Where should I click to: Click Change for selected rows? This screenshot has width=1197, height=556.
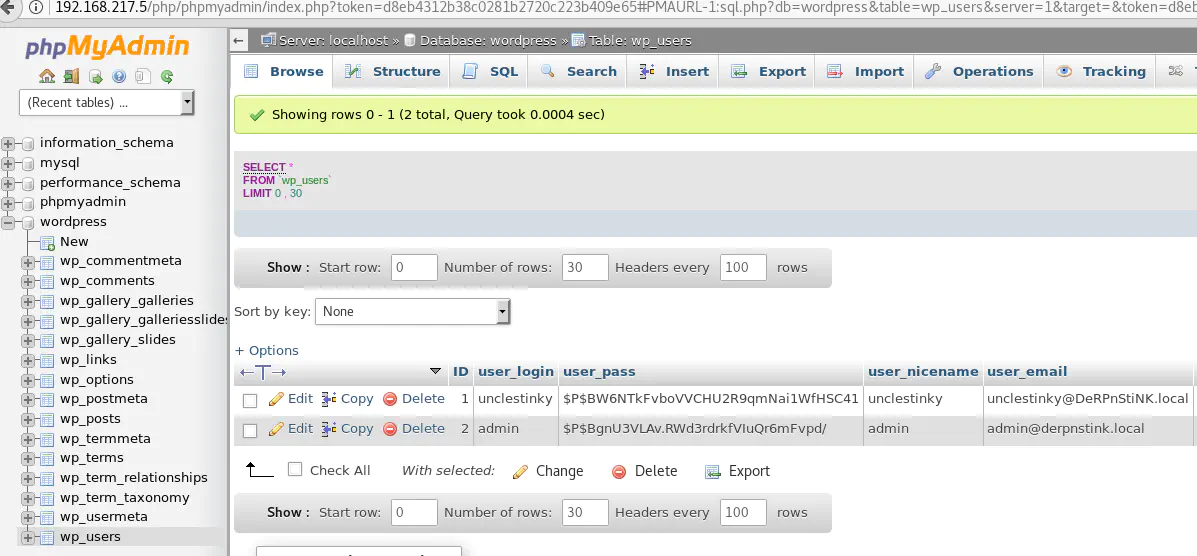[548, 471]
